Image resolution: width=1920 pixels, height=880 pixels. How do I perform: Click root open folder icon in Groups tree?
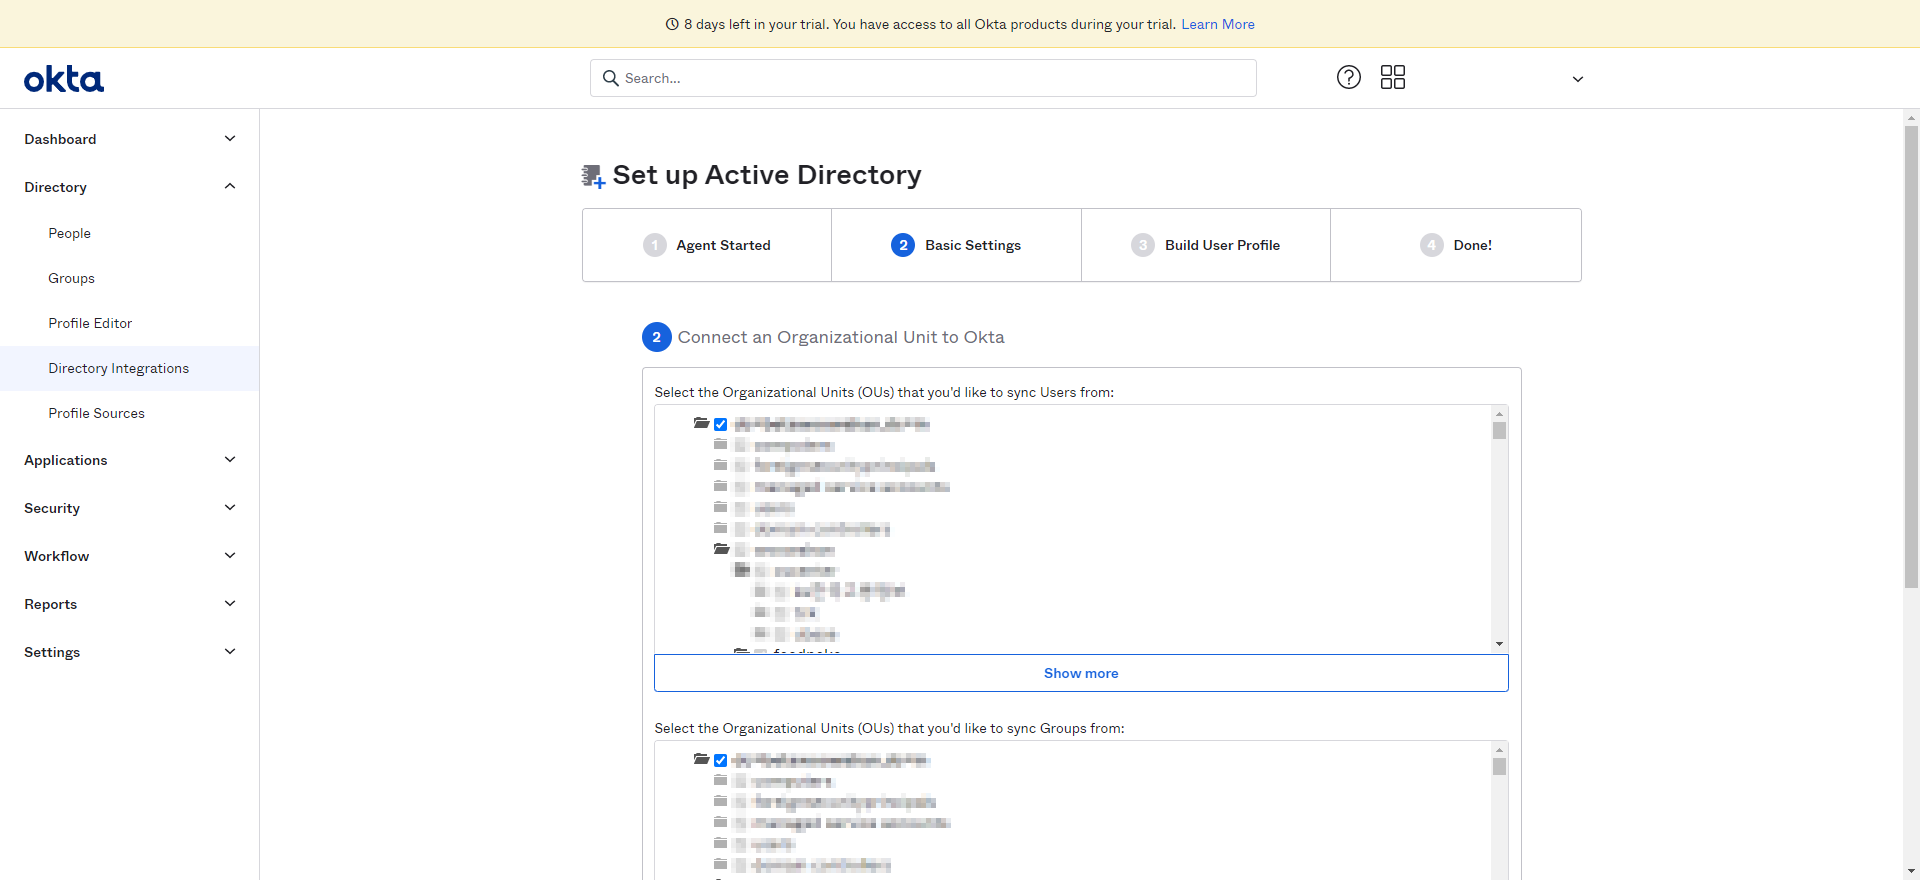click(702, 760)
